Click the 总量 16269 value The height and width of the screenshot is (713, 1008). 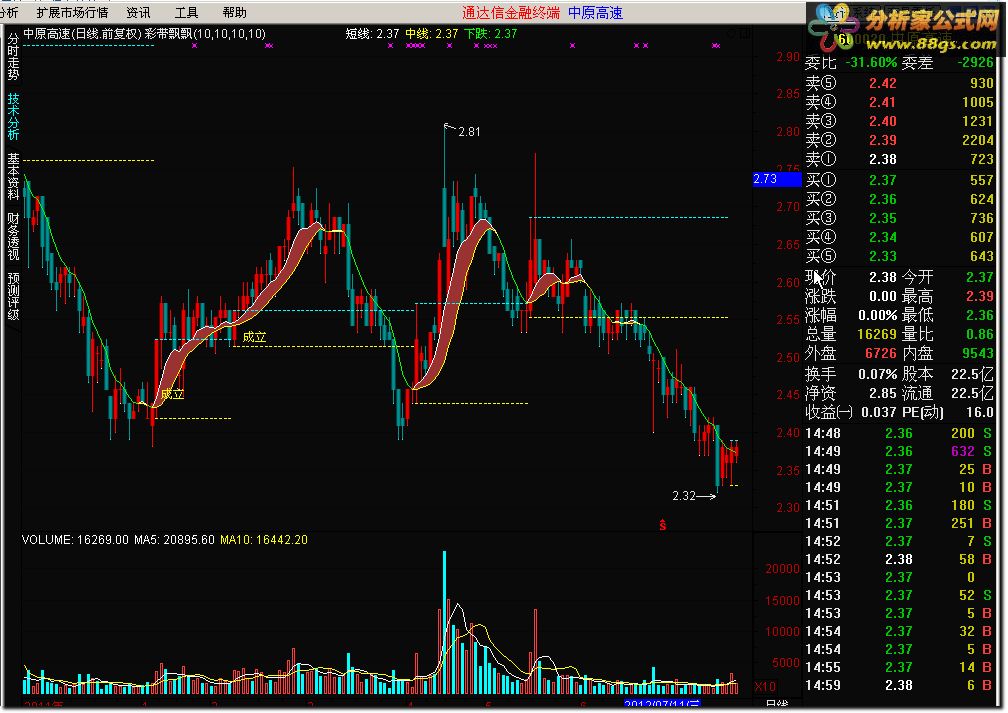(x=877, y=334)
